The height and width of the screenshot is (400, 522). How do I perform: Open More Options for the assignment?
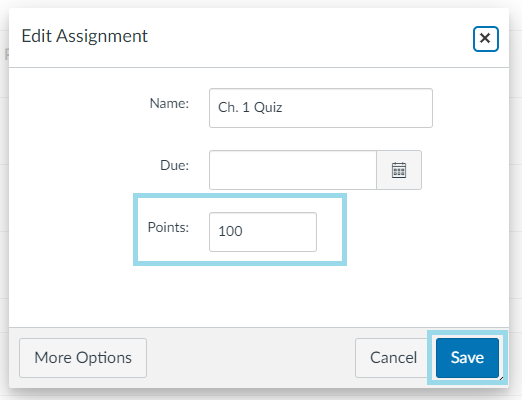(x=83, y=358)
